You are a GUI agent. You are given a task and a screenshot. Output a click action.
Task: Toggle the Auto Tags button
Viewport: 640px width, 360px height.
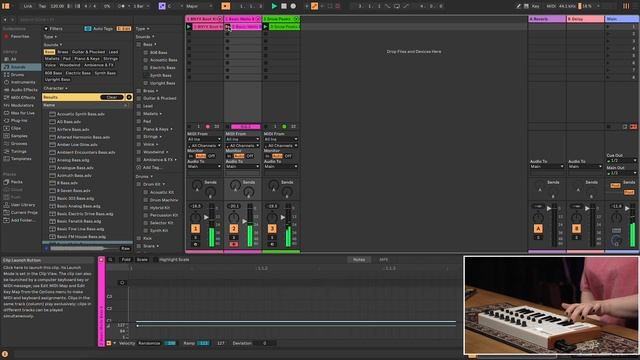point(98,29)
